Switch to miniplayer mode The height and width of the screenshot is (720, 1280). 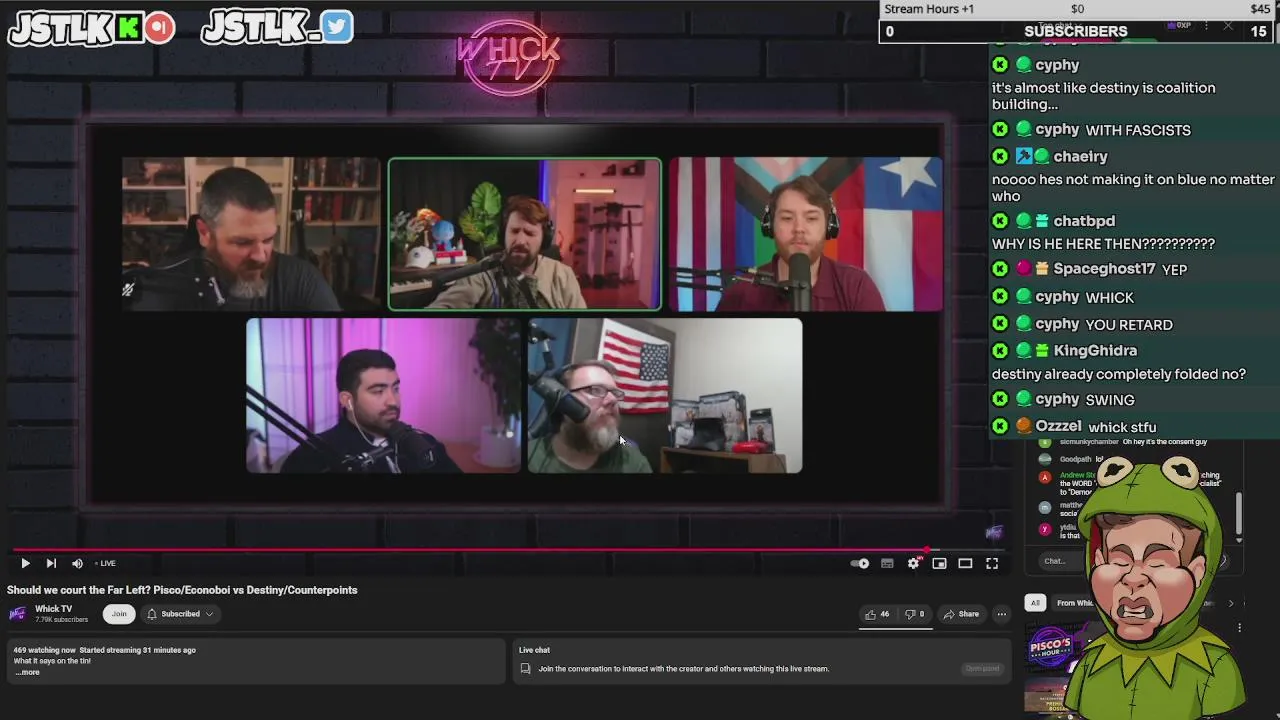click(939, 564)
